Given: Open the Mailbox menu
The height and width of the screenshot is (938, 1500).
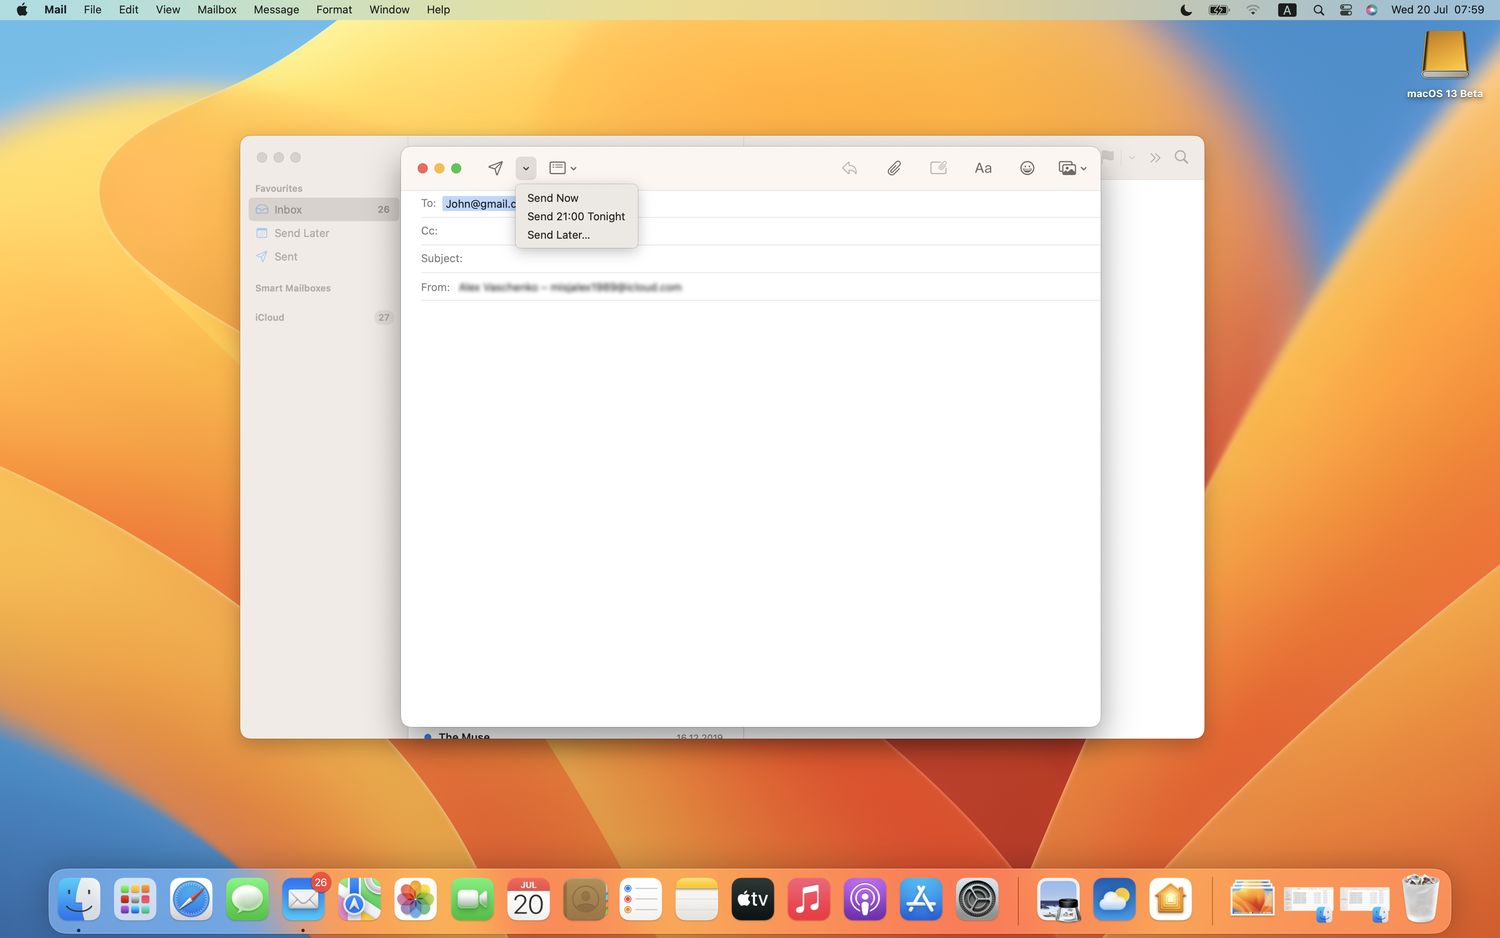Looking at the screenshot, I should click(217, 10).
